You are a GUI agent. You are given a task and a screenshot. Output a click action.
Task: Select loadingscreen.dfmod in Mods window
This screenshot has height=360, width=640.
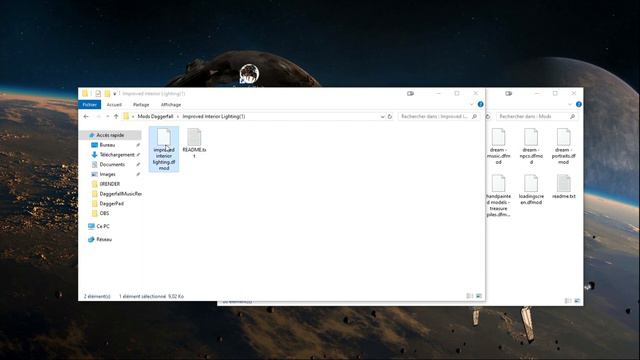531,190
